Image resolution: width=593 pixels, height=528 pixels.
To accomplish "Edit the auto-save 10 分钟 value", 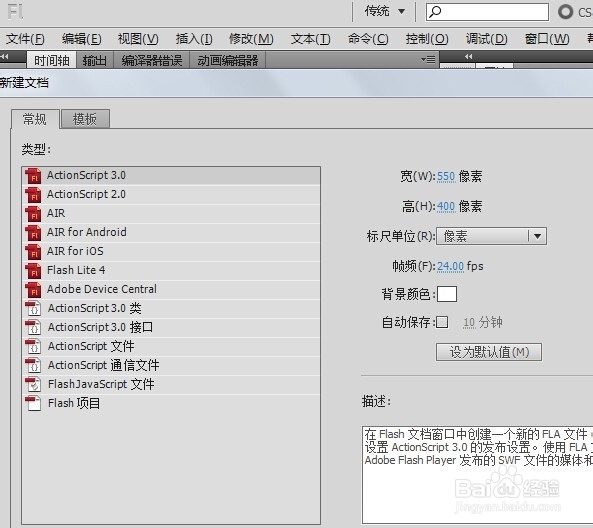I will tap(469, 323).
